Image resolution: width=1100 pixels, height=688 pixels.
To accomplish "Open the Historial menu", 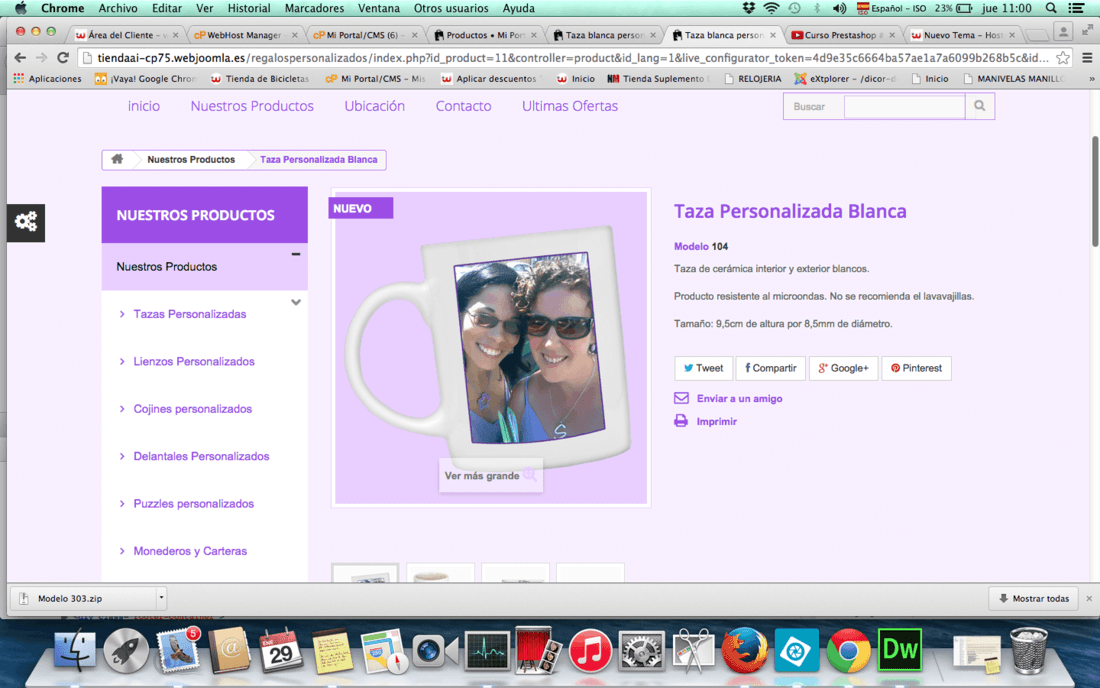I will (248, 8).
